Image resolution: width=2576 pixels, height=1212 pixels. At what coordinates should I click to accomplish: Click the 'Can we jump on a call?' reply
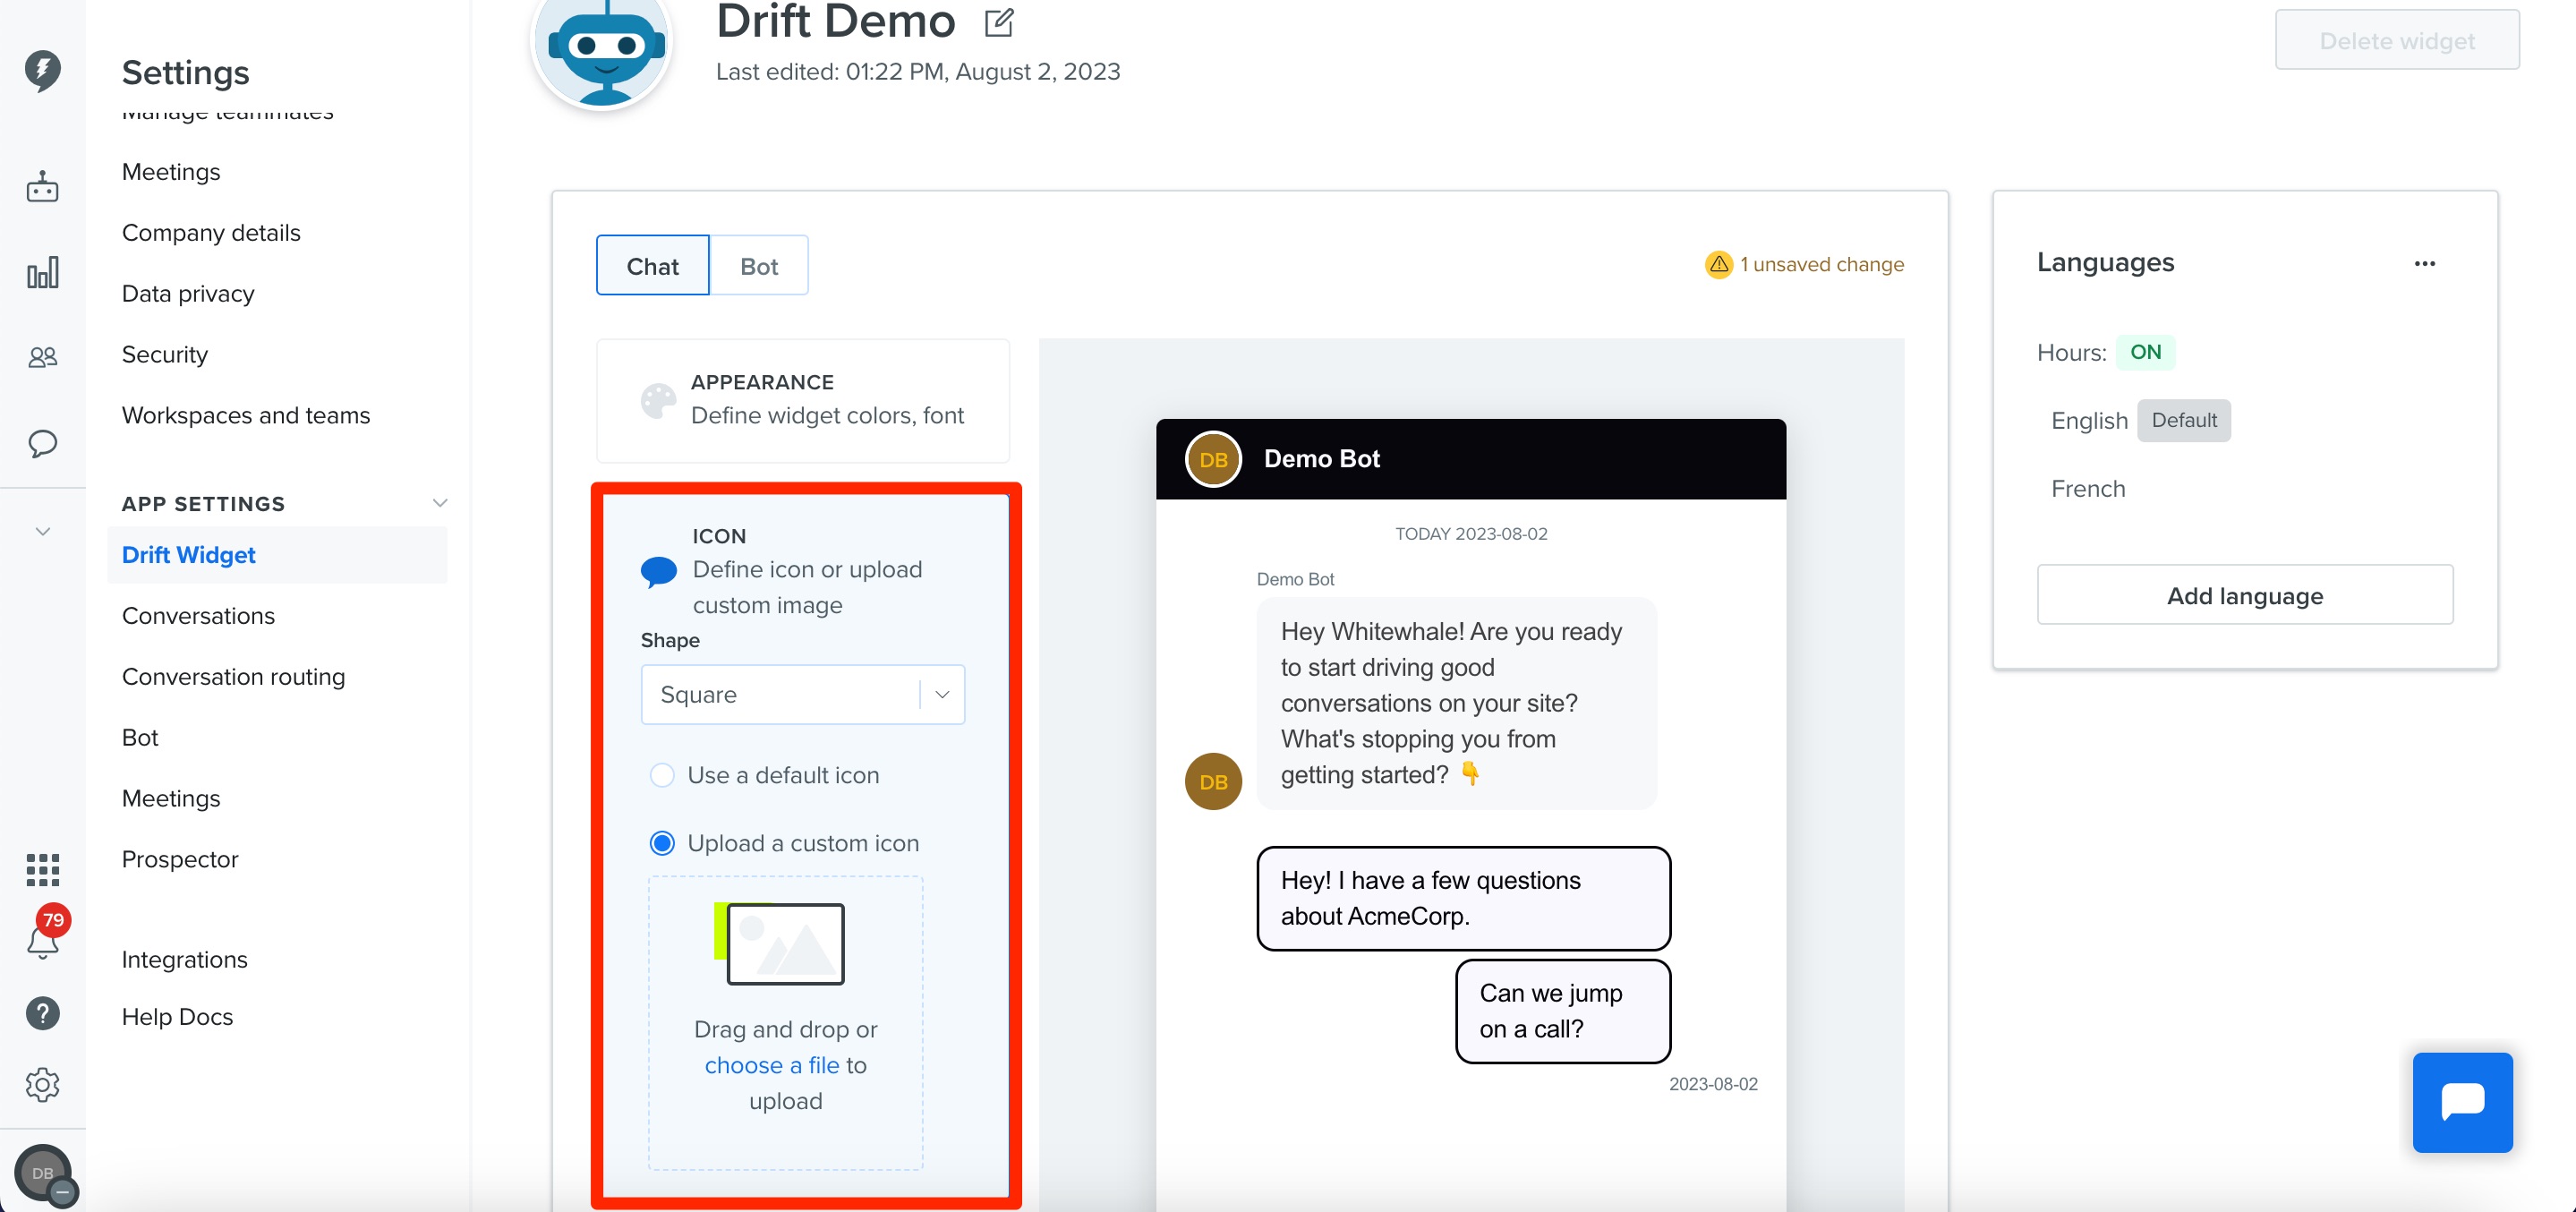pos(1563,1011)
